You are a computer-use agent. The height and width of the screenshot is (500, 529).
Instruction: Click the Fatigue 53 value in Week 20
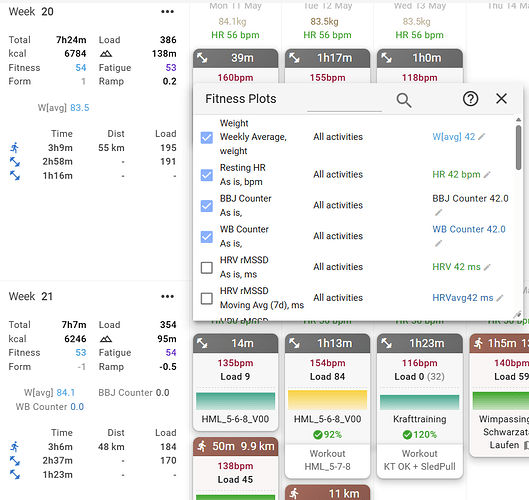tap(171, 68)
